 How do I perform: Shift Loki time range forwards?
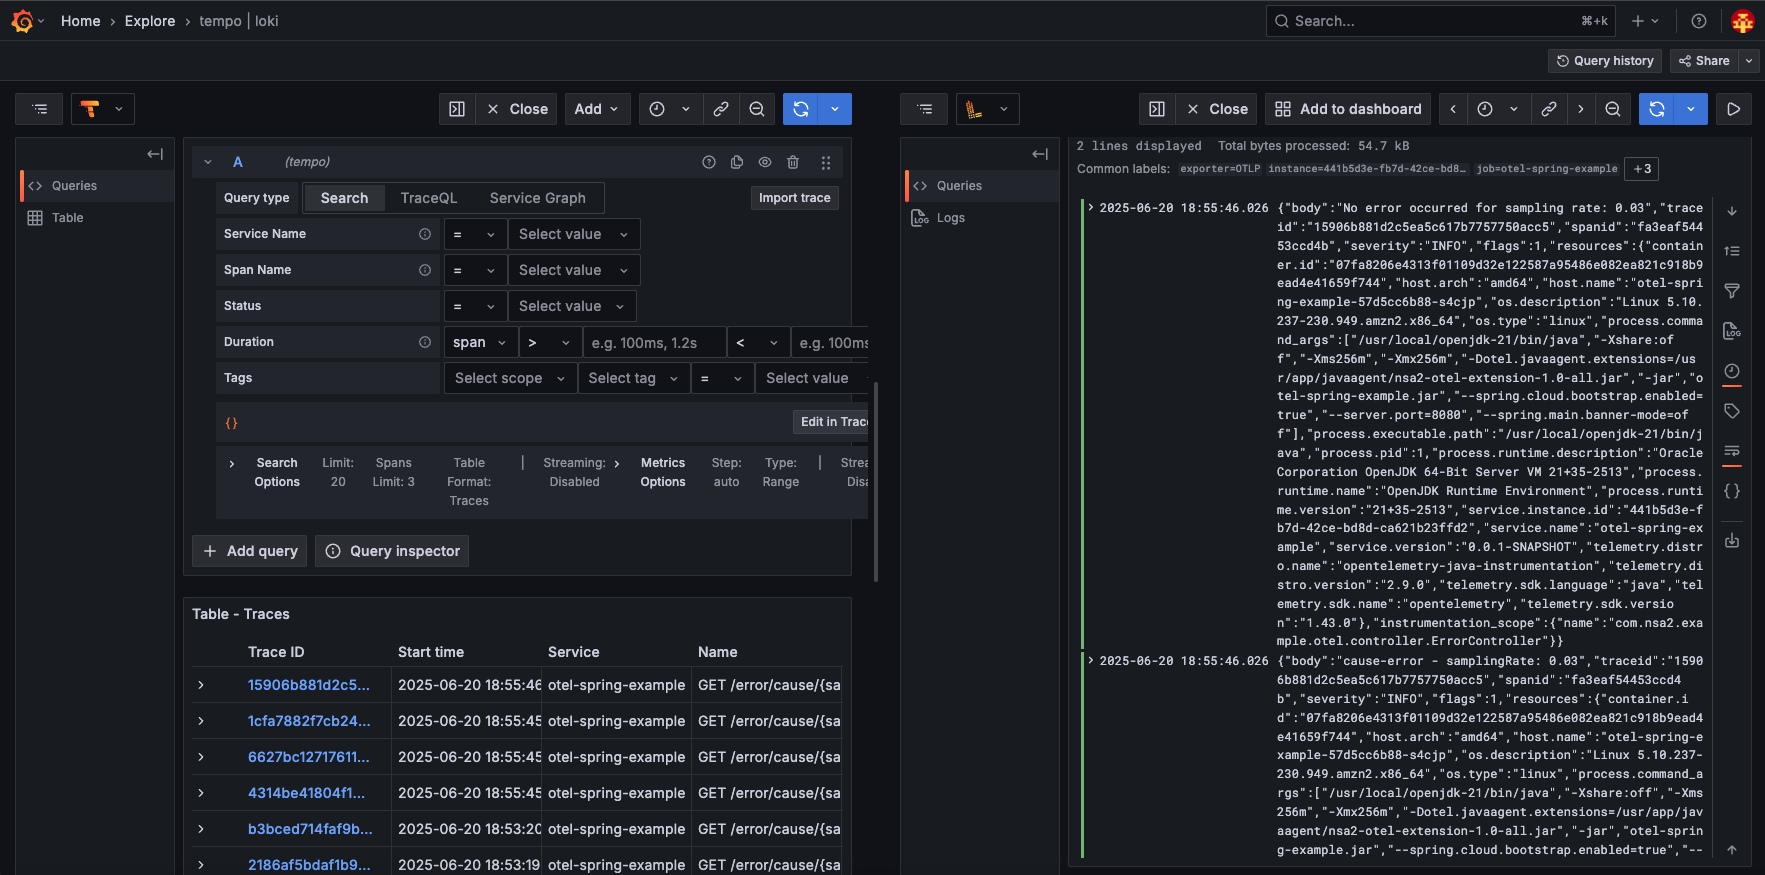[1581, 109]
